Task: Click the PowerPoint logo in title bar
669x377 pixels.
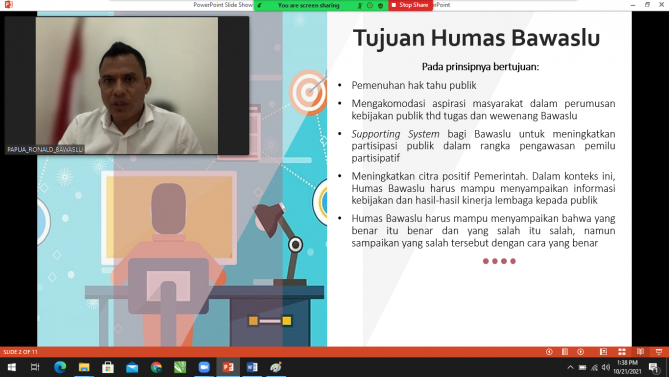Action: click(8, 5)
